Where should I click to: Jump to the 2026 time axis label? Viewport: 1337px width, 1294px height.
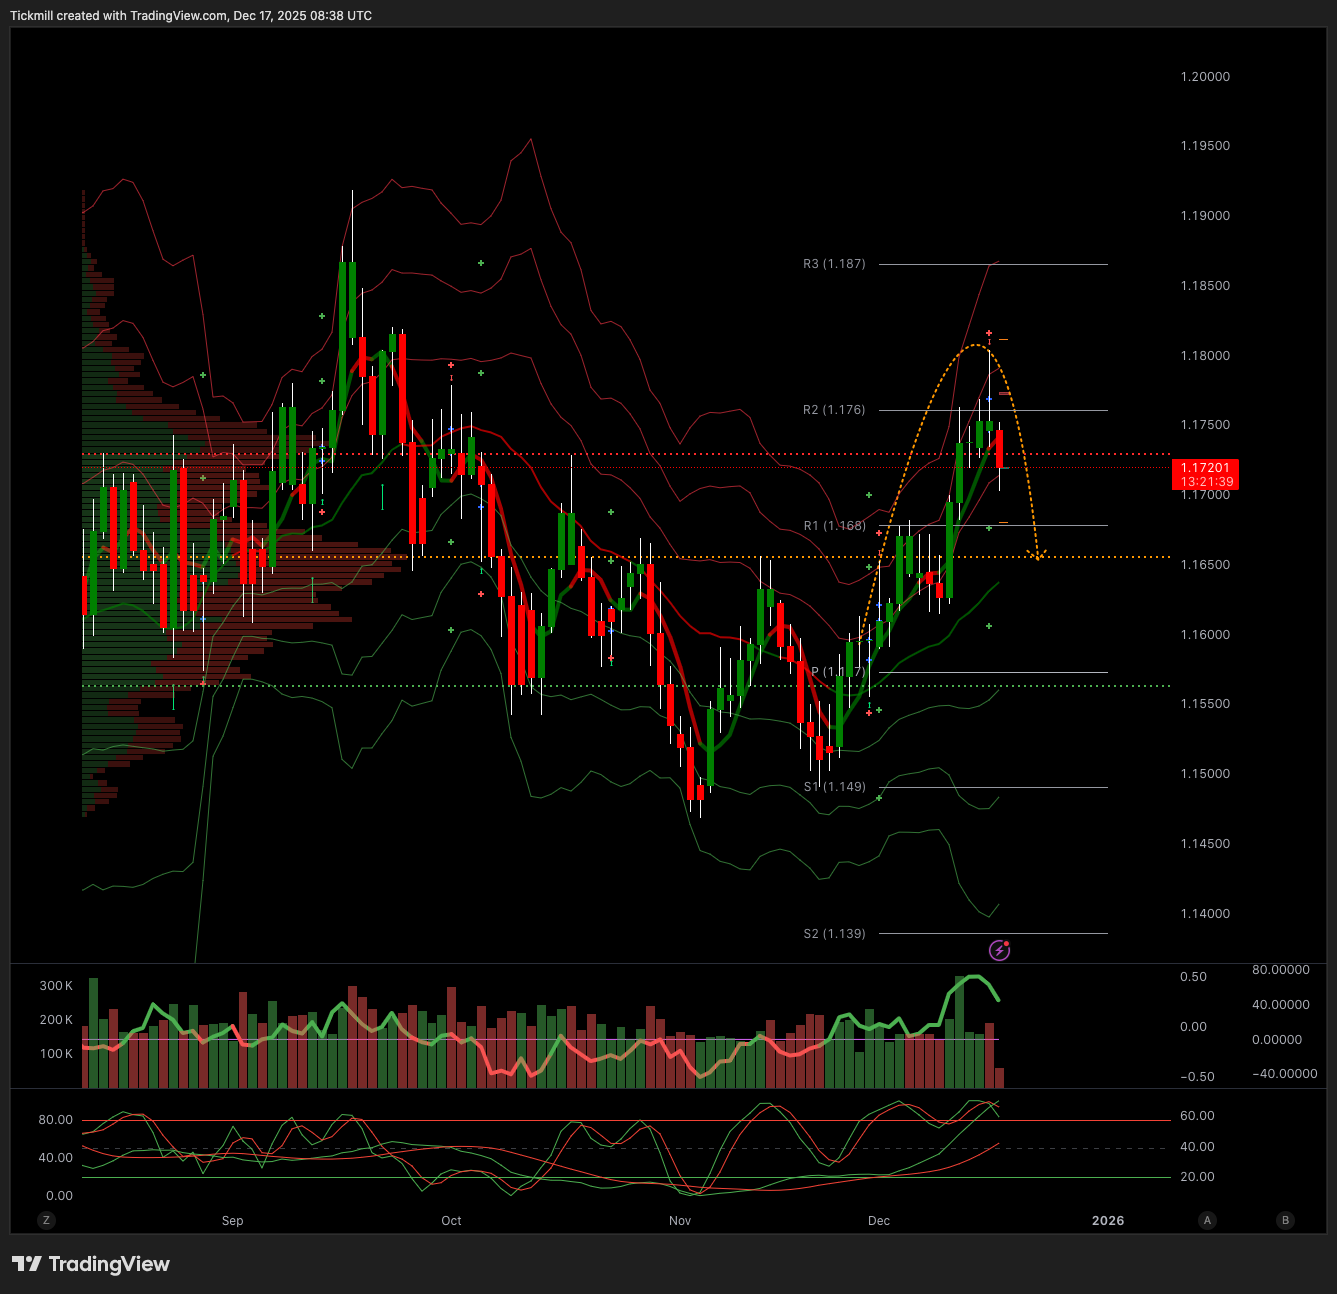[x=1108, y=1221]
